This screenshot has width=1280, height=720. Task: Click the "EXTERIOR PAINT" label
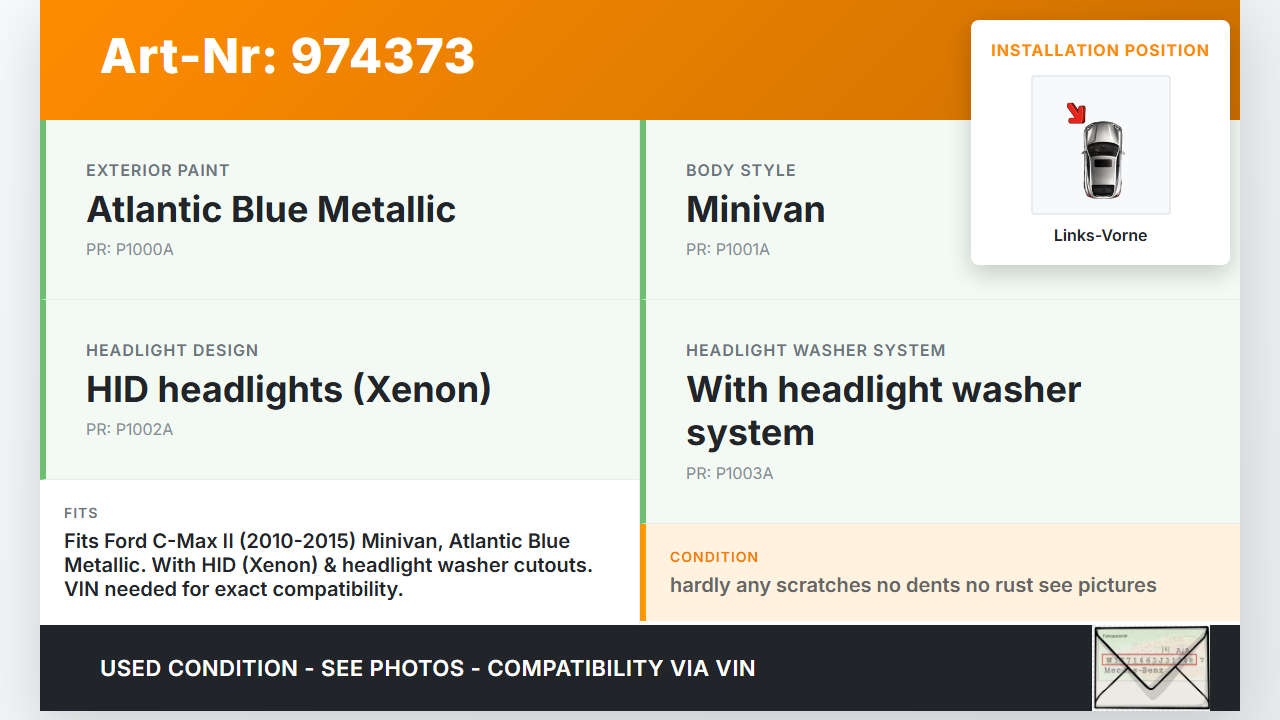[x=158, y=170]
